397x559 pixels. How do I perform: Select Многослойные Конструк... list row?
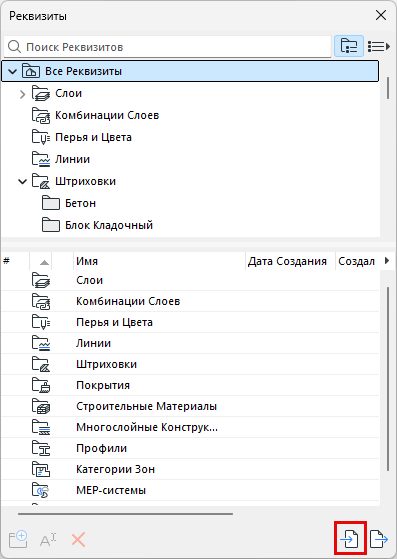tap(190, 427)
